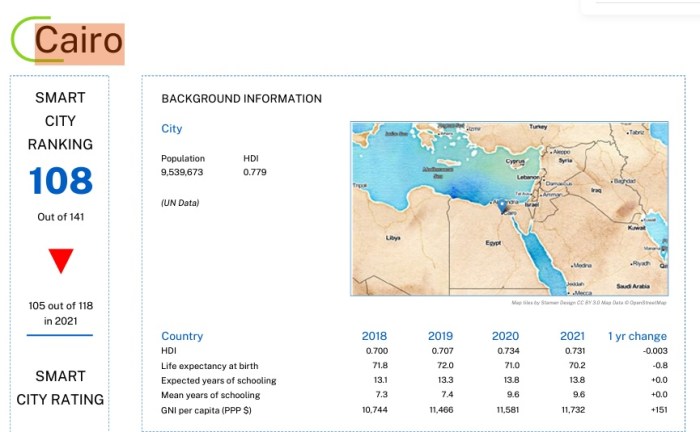Select the GNI change value +151

(x=659, y=410)
